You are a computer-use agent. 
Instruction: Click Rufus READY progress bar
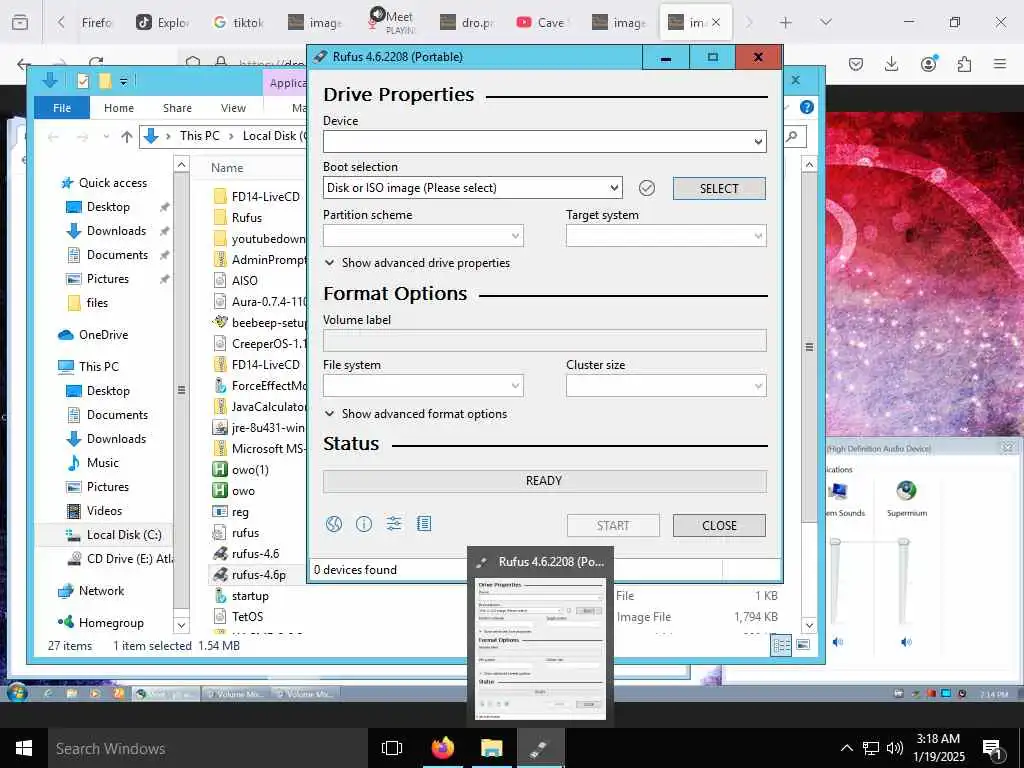[545, 481]
